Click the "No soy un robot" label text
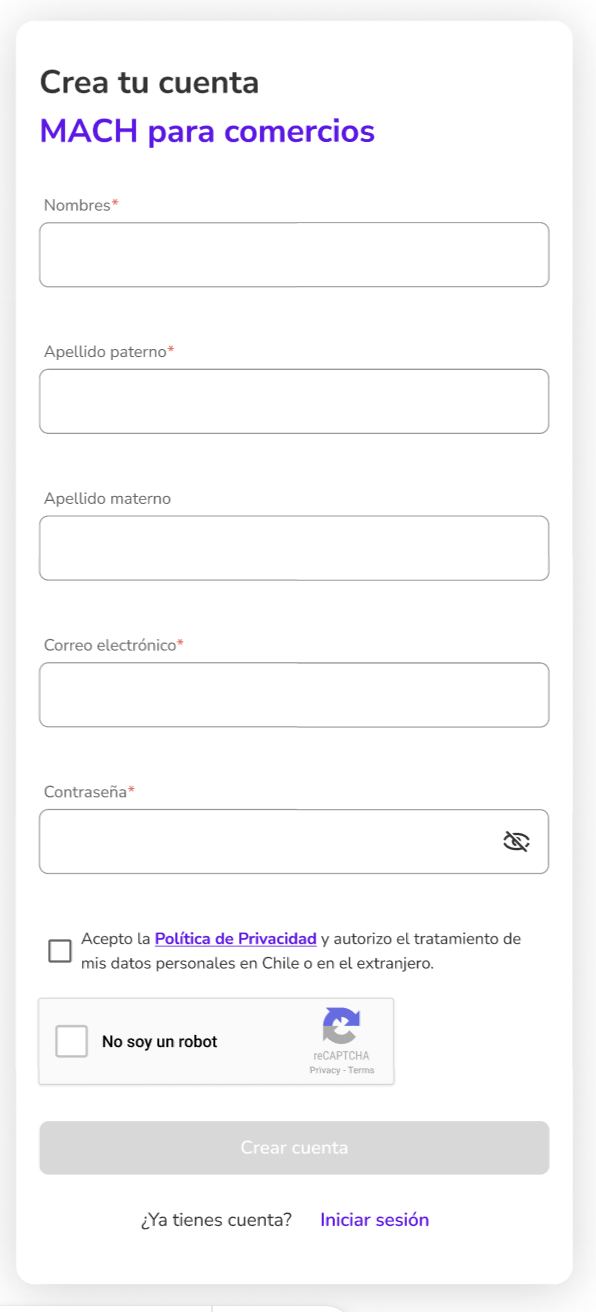 [x=160, y=1041]
